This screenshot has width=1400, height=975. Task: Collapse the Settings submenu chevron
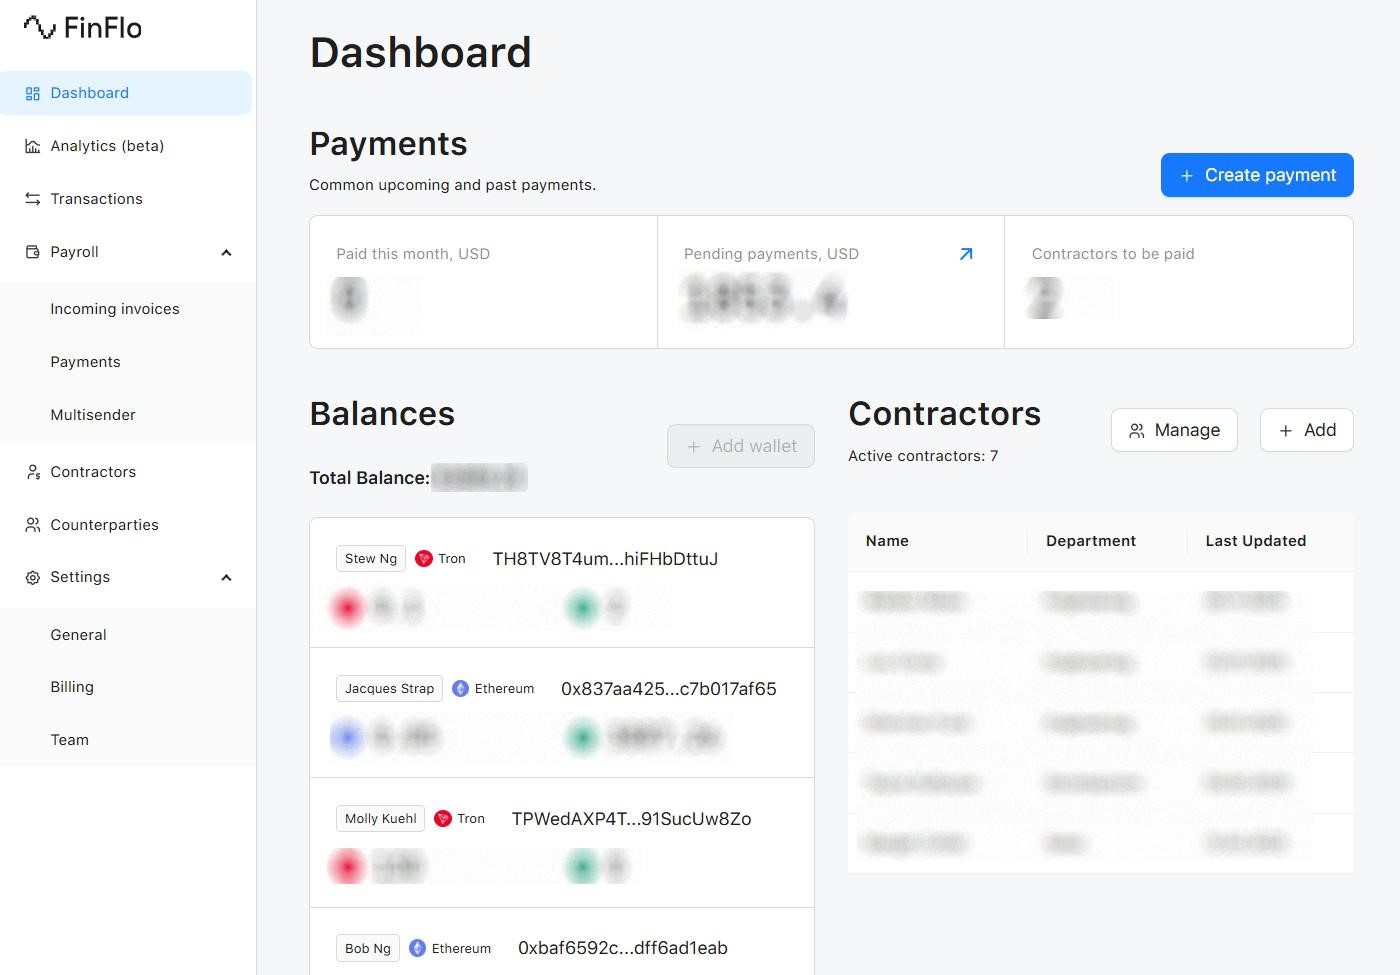pyautogui.click(x=226, y=578)
